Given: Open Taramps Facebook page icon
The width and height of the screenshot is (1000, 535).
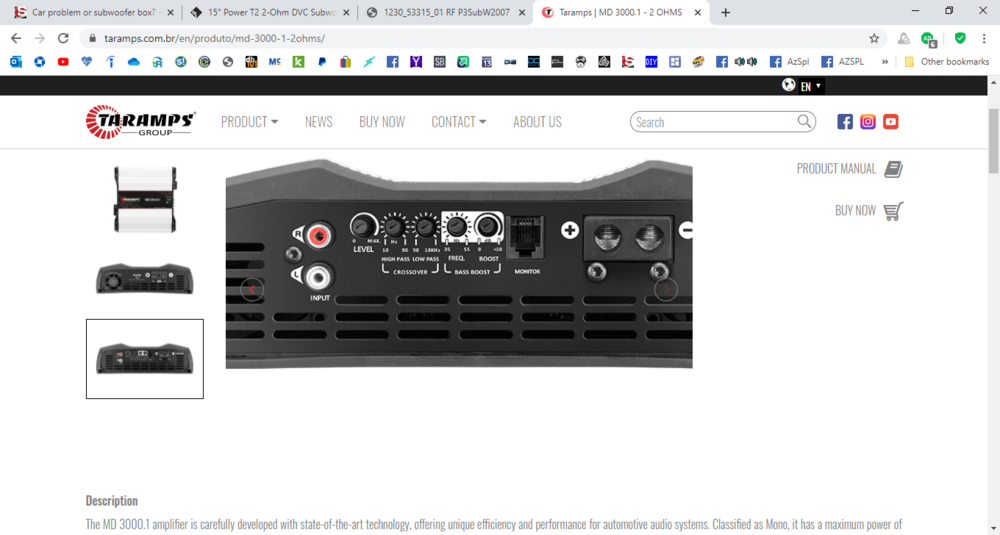Looking at the screenshot, I should click(x=844, y=122).
